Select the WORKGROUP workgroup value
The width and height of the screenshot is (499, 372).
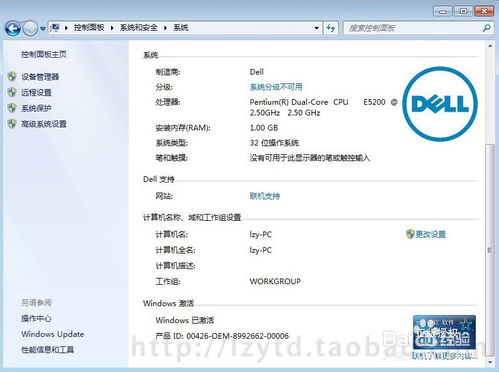[x=275, y=281]
